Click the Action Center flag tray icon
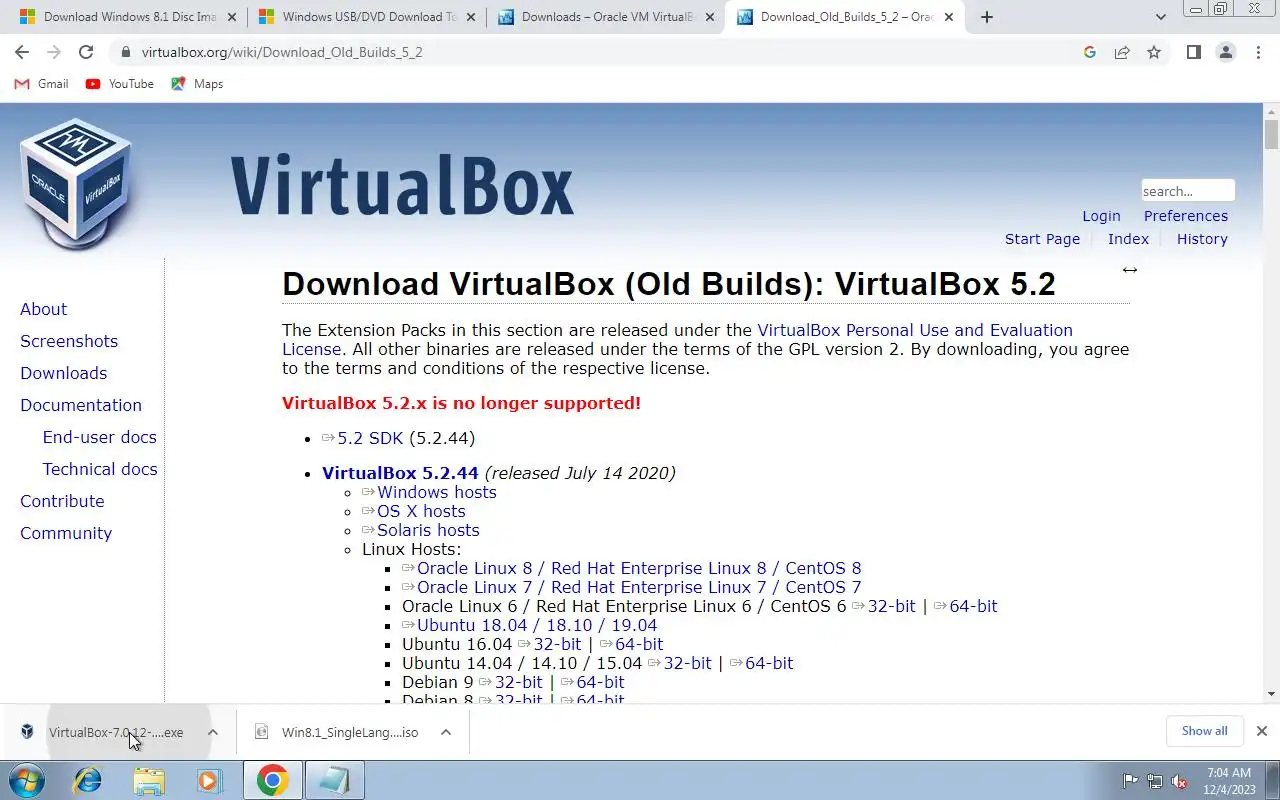 [1131, 781]
